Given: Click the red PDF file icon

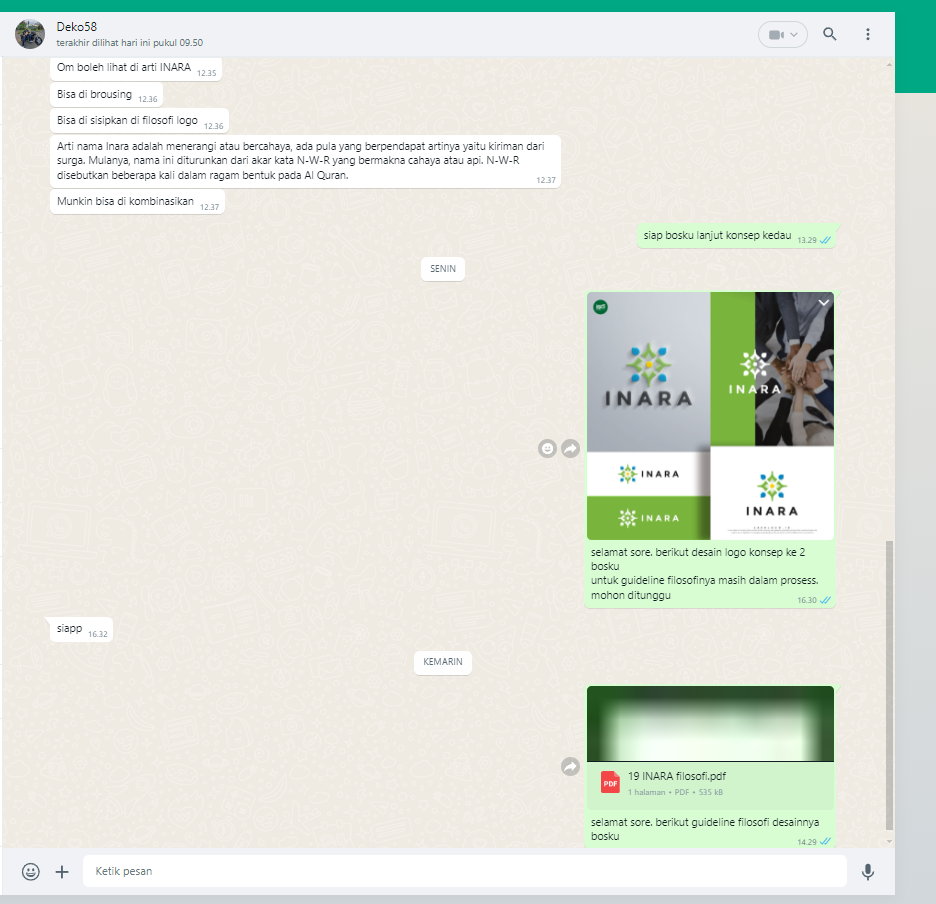Looking at the screenshot, I should [x=610, y=783].
